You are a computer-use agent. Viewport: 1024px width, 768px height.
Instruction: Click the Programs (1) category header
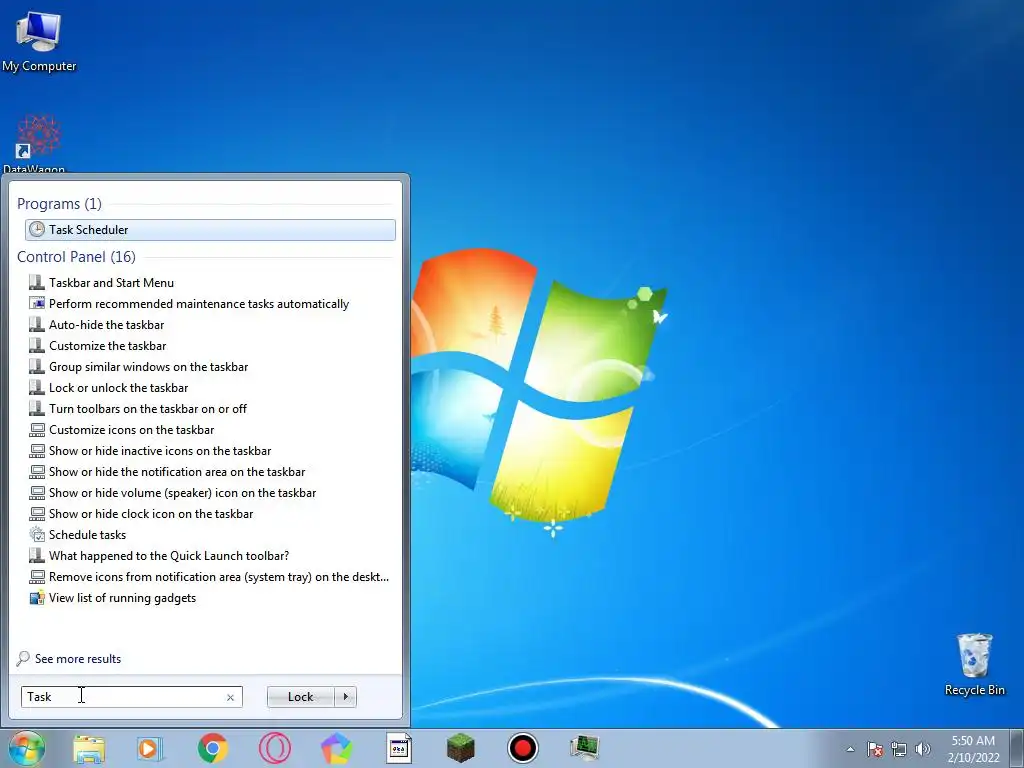(59, 204)
